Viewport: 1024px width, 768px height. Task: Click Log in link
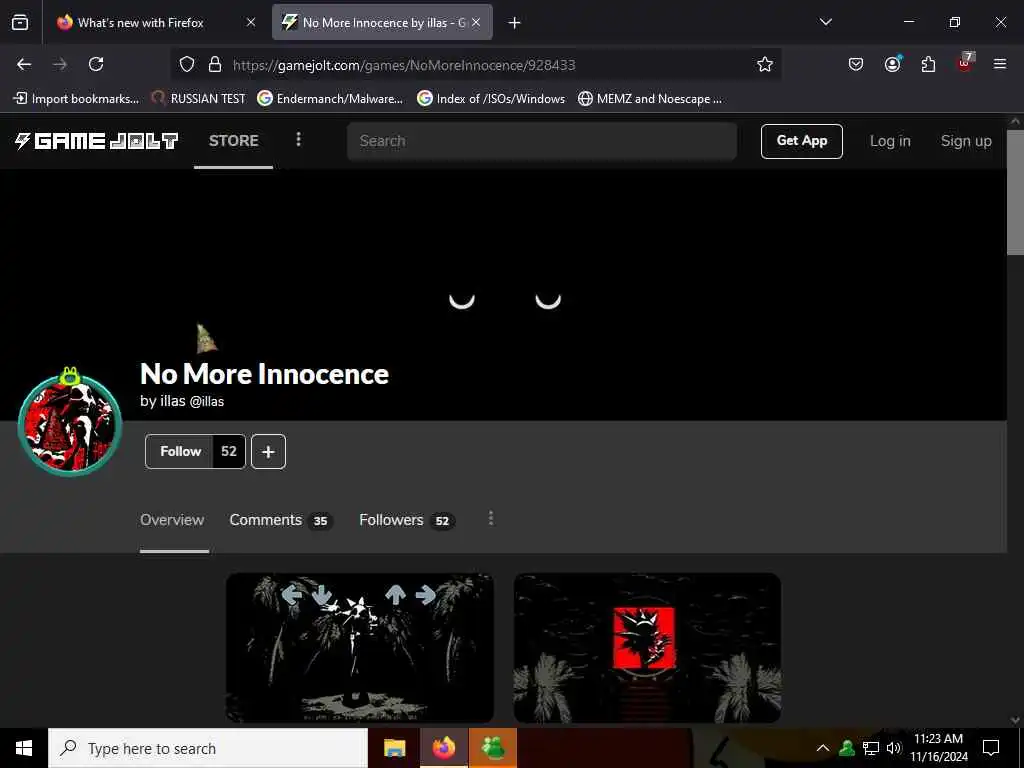point(889,141)
